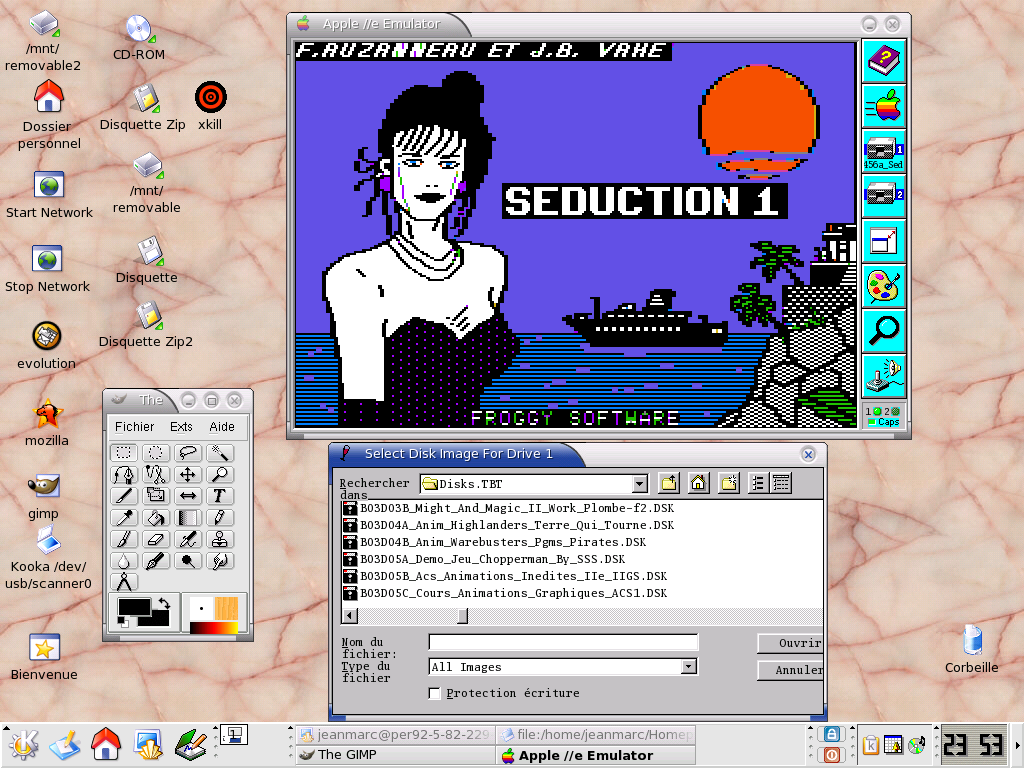
Task: Click the new folder button in file dialog
Action: [729, 483]
